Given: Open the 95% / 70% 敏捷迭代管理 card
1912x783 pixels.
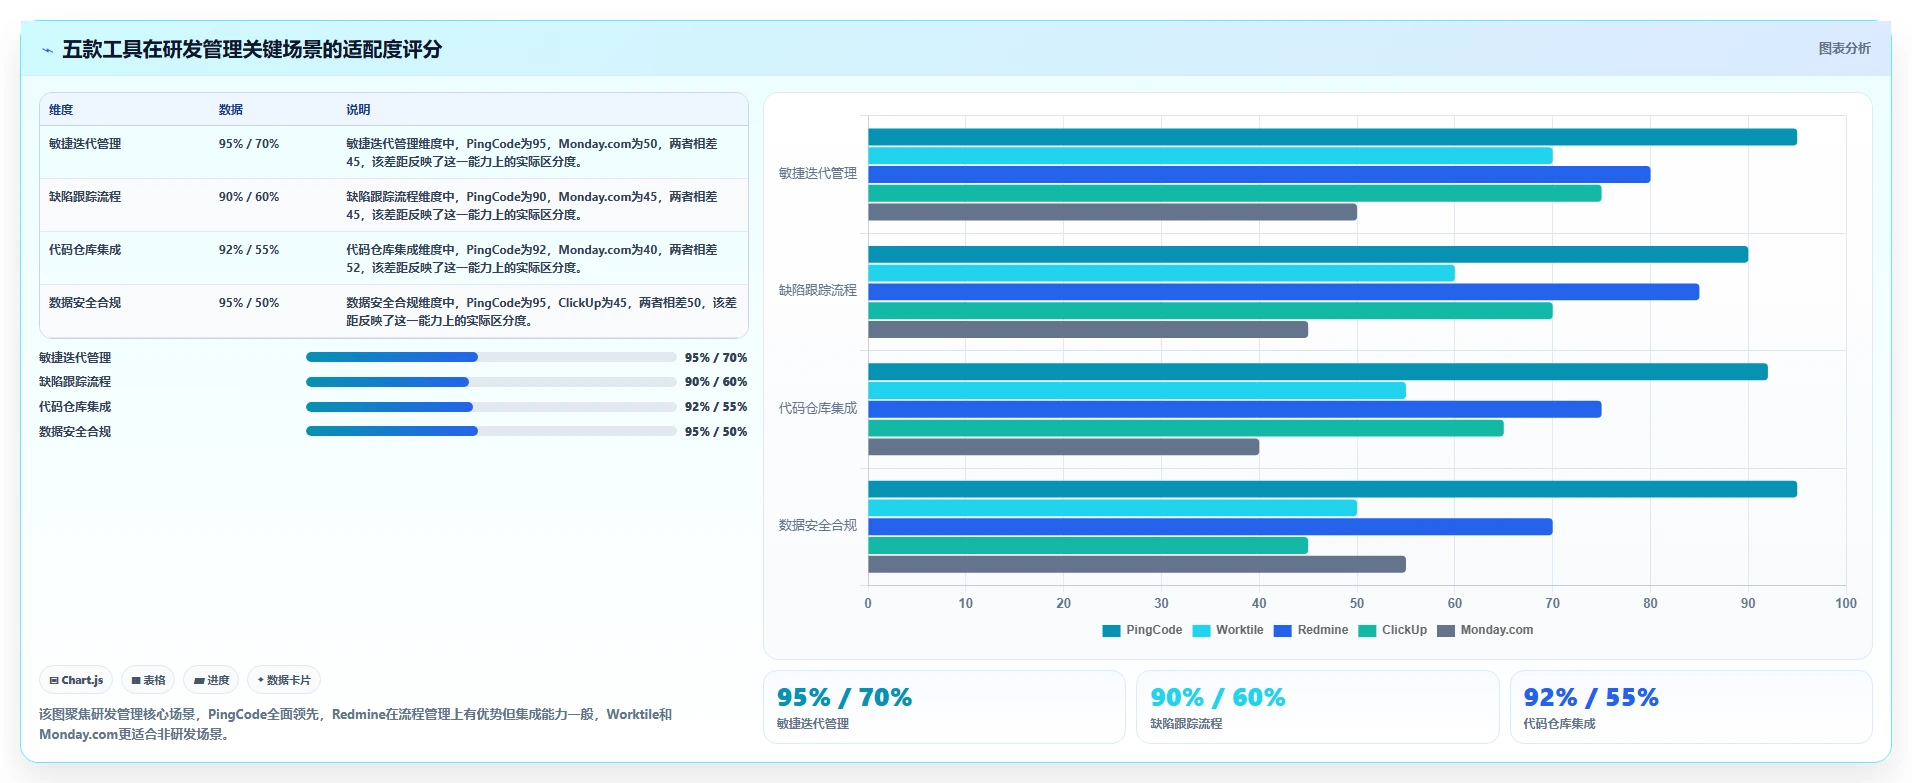Looking at the screenshot, I should click(944, 707).
